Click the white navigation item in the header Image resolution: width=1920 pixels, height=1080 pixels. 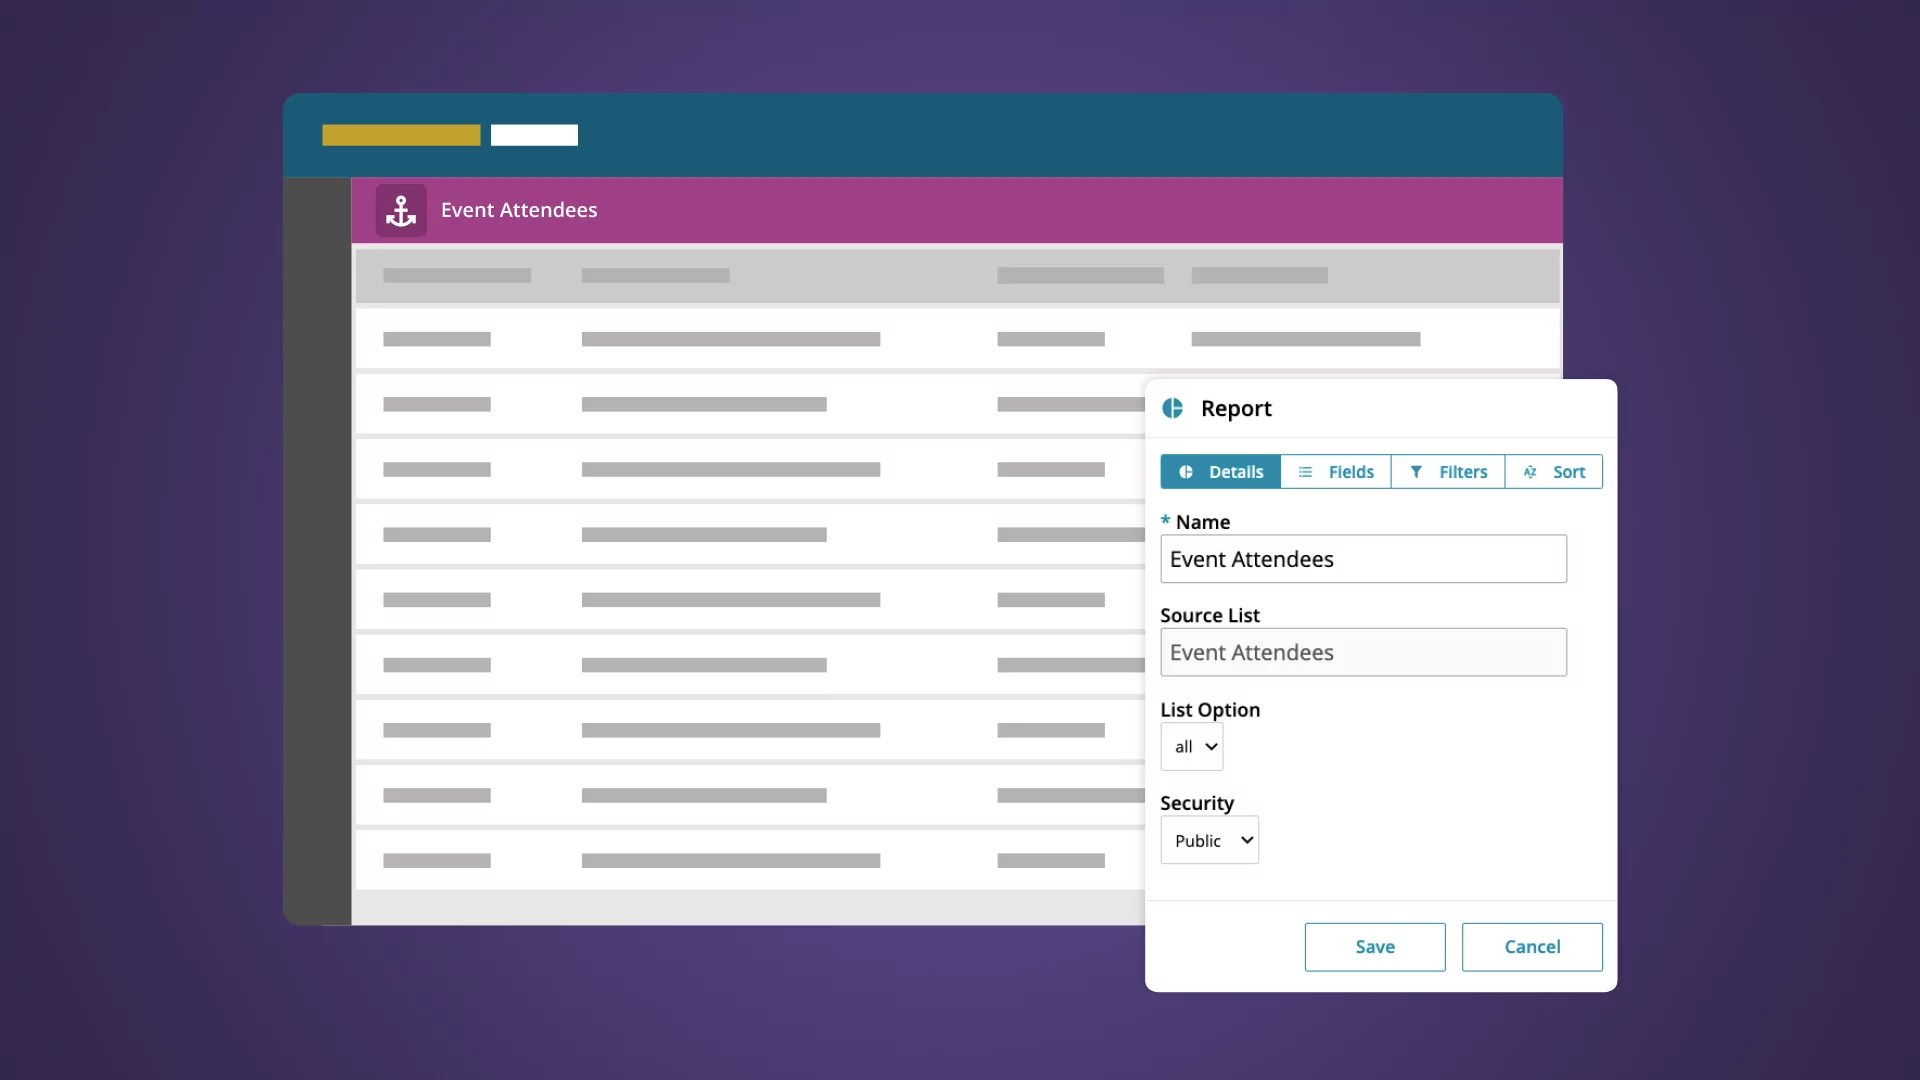pyautogui.click(x=534, y=134)
